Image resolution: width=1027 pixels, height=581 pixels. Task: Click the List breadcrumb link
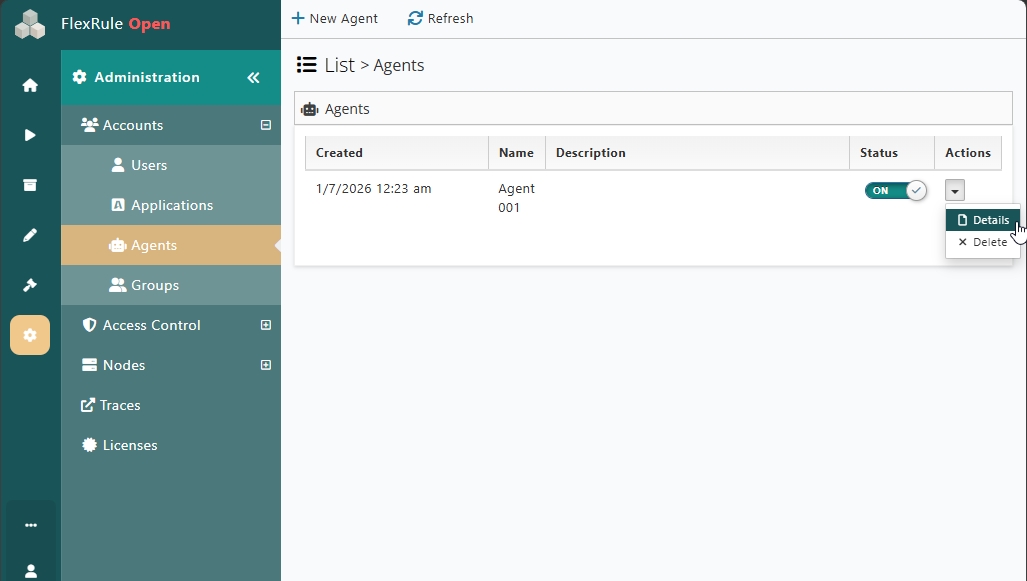(340, 65)
